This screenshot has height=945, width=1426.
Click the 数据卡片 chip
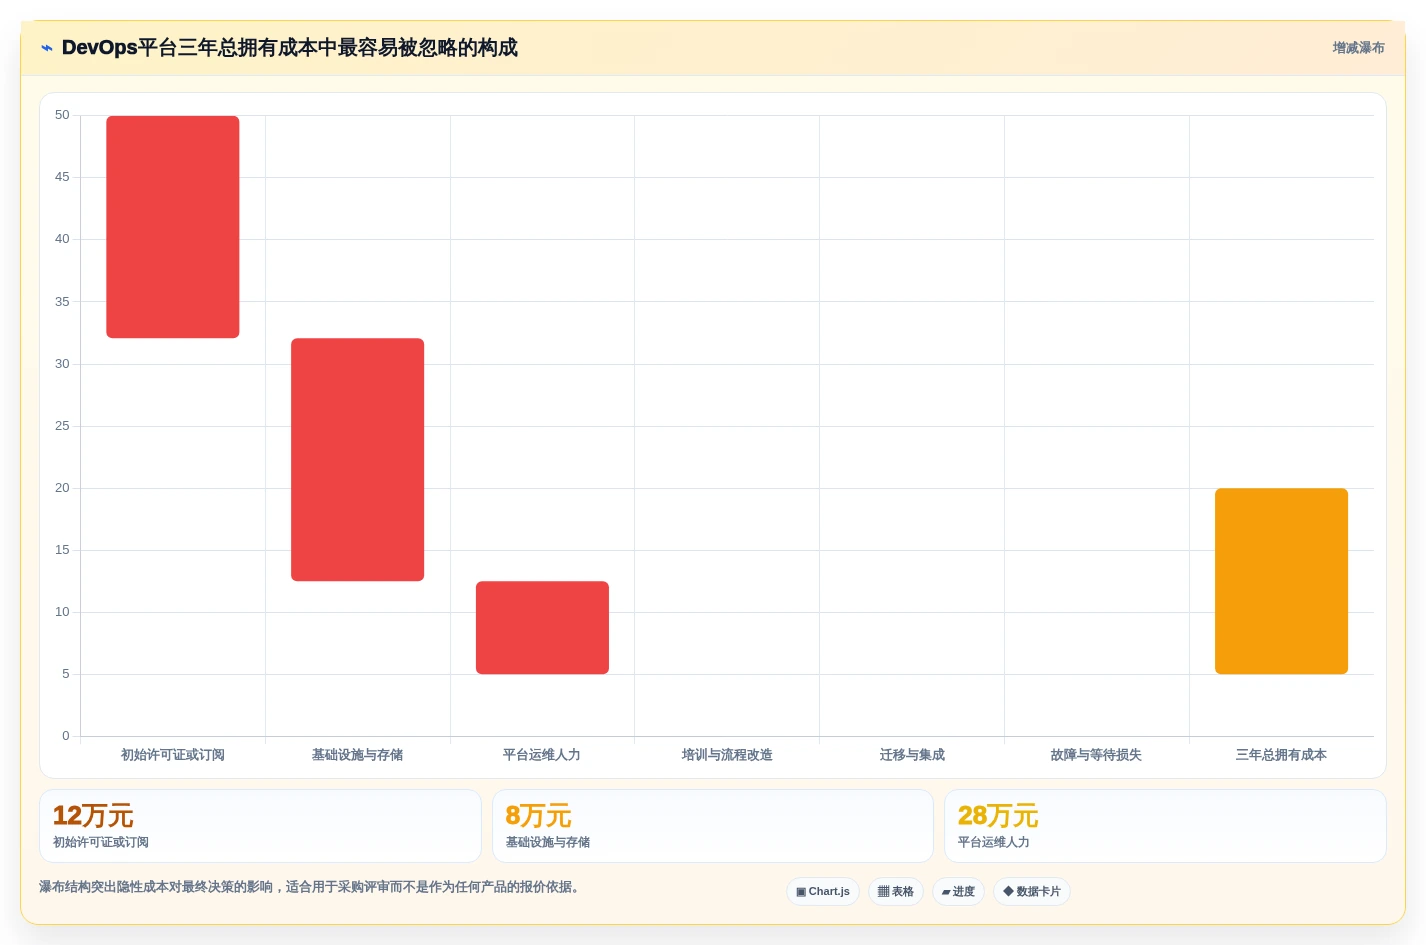point(1032,891)
